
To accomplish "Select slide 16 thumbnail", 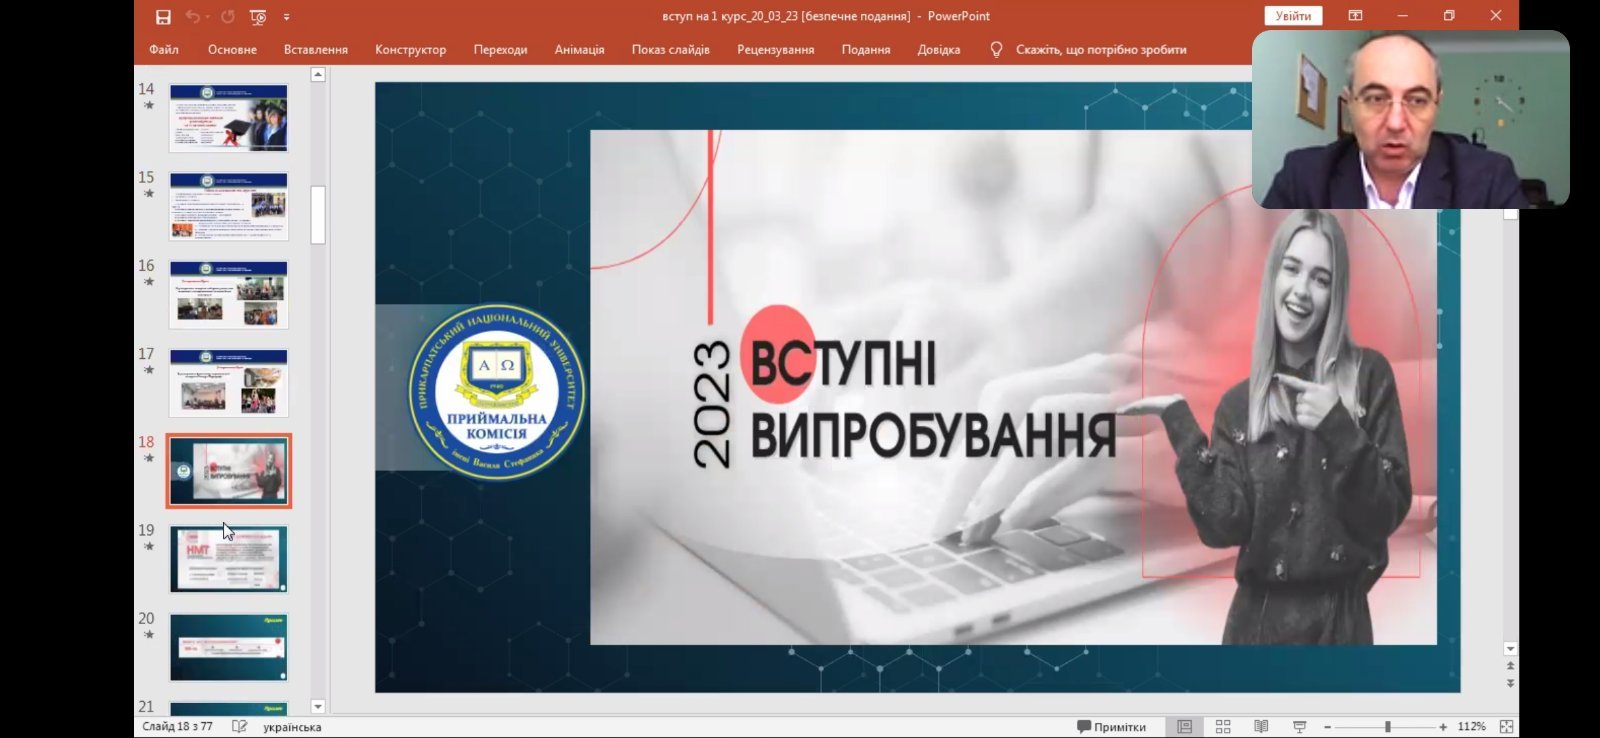I will (229, 295).
